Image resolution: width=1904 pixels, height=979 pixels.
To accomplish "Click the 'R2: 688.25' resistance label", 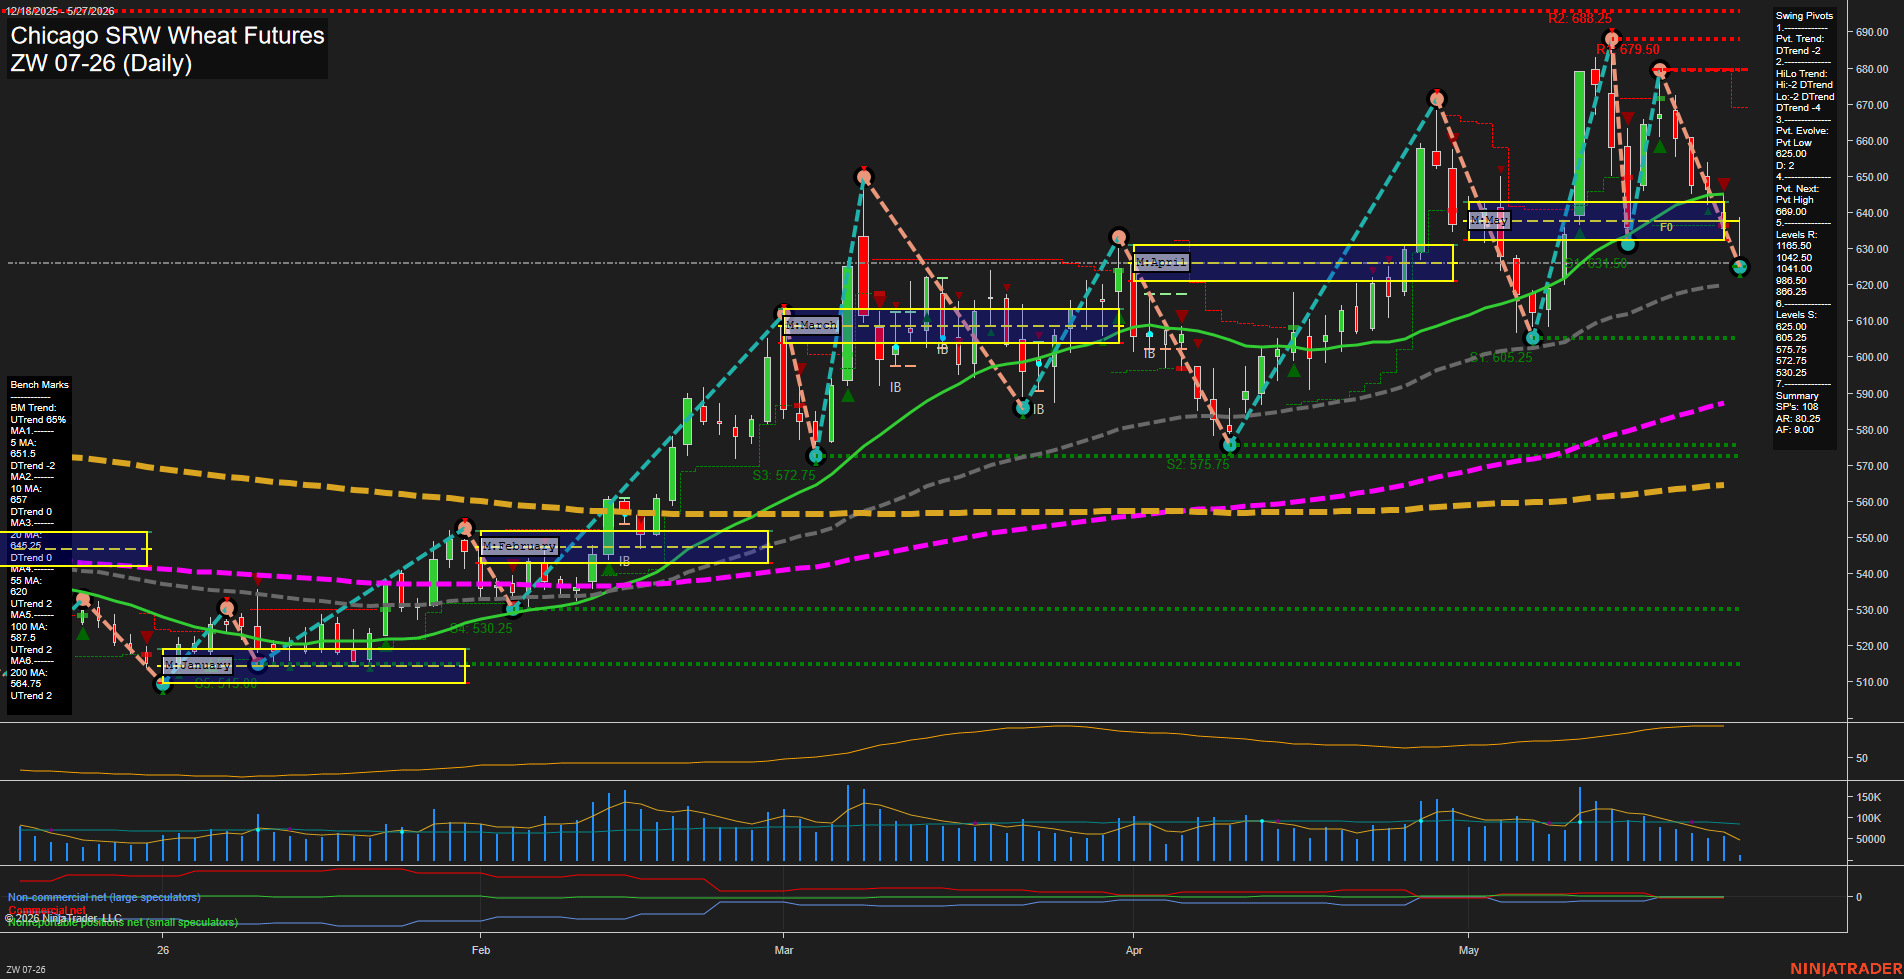I will (x=1580, y=19).
